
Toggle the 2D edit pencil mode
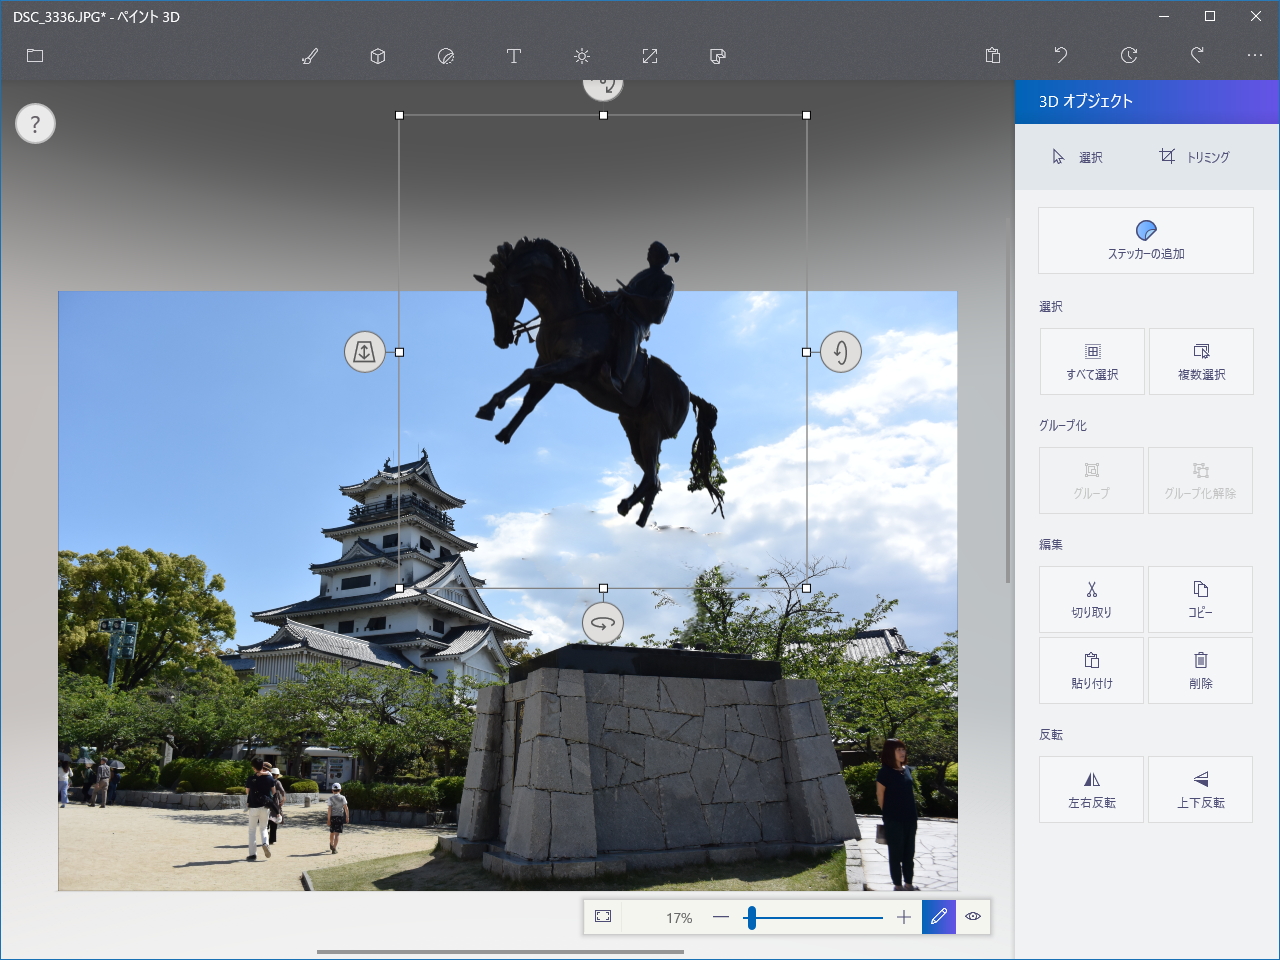click(x=939, y=917)
